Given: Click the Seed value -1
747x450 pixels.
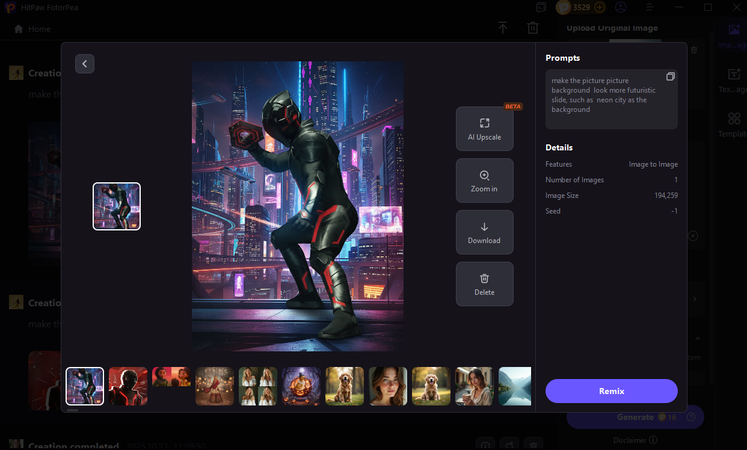Looking at the screenshot, I should pyautogui.click(x=674, y=211).
